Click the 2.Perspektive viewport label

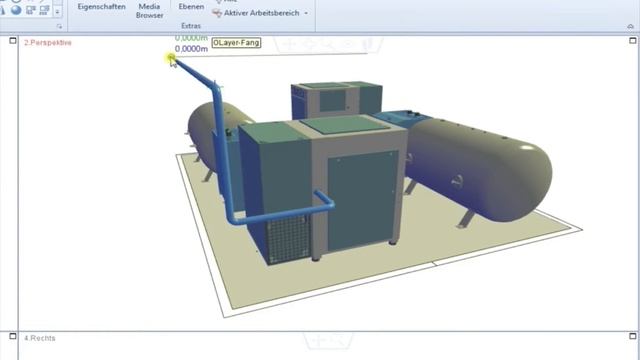point(48,42)
